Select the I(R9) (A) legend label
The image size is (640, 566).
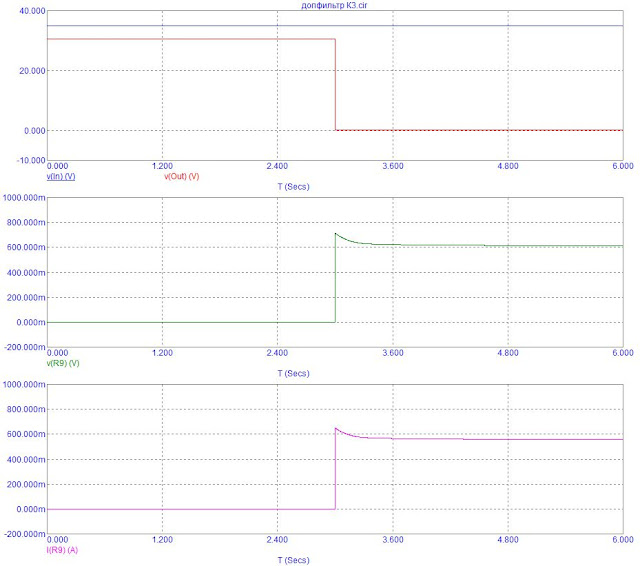62,550
